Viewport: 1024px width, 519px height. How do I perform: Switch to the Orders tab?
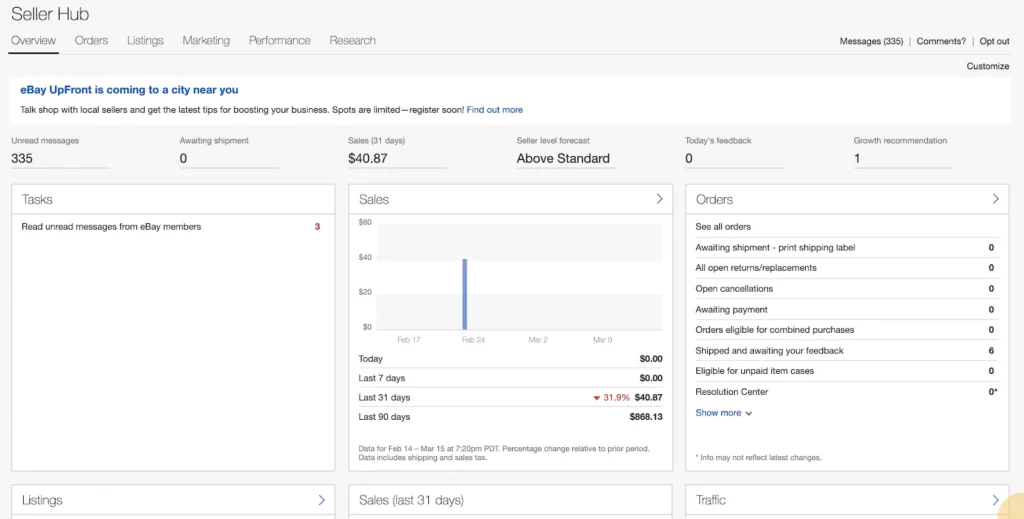tap(91, 40)
